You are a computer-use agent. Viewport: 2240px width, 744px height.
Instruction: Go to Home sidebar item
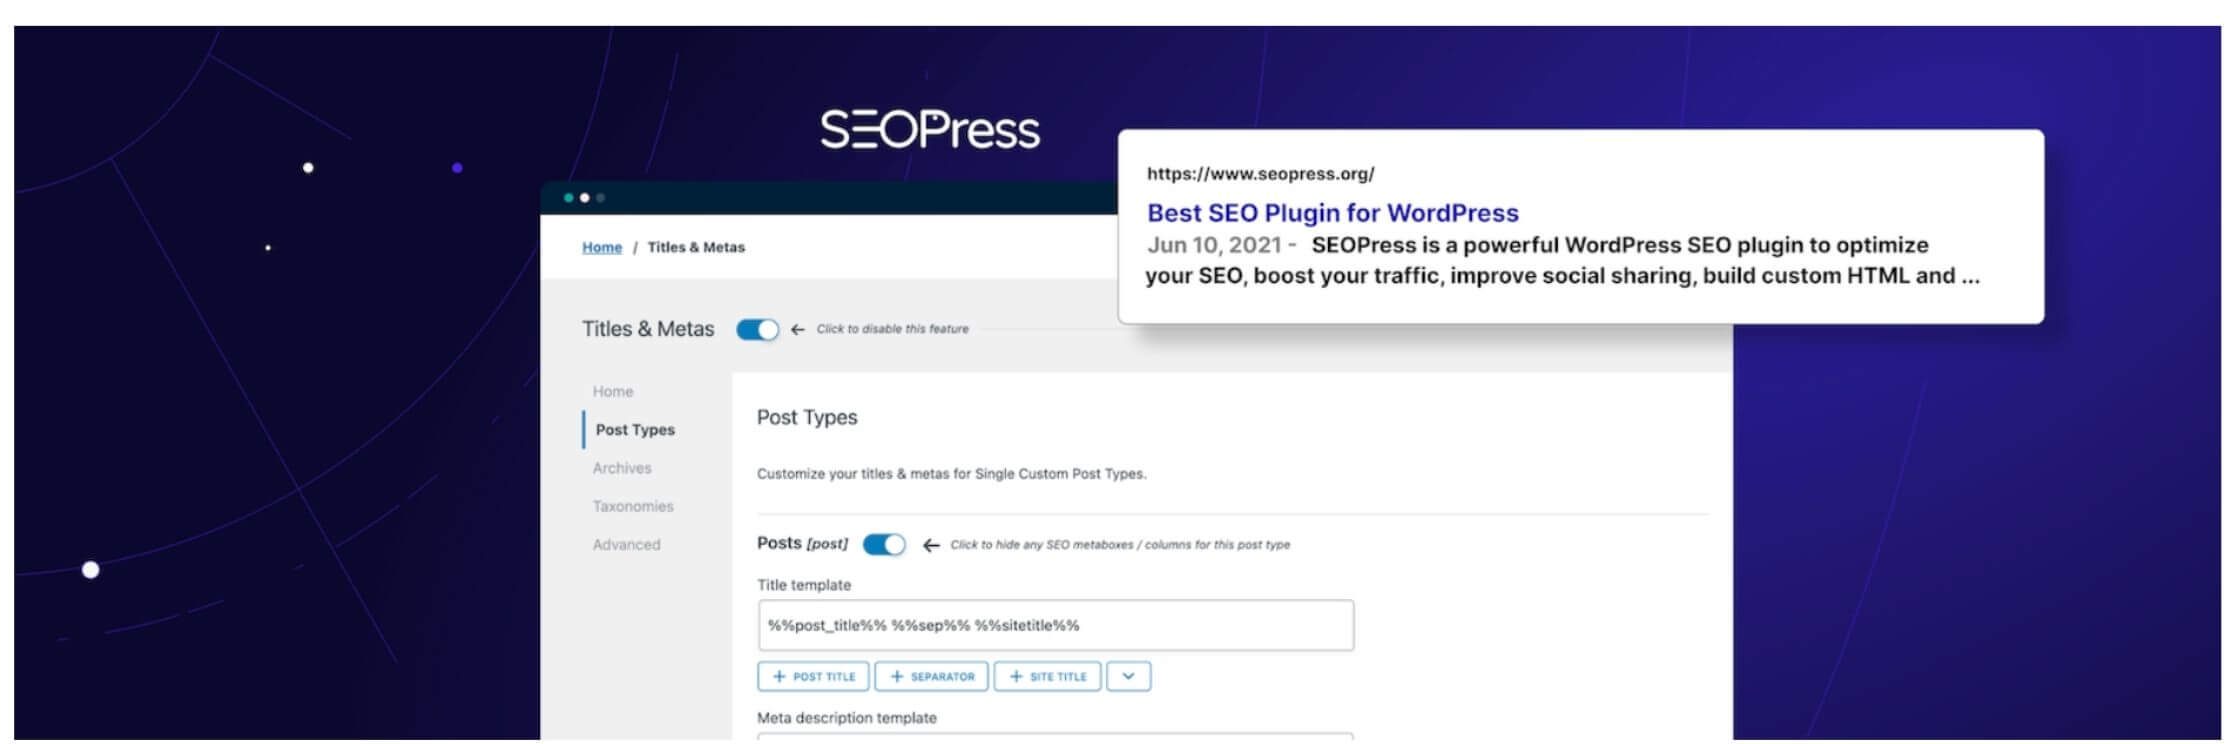coord(613,391)
